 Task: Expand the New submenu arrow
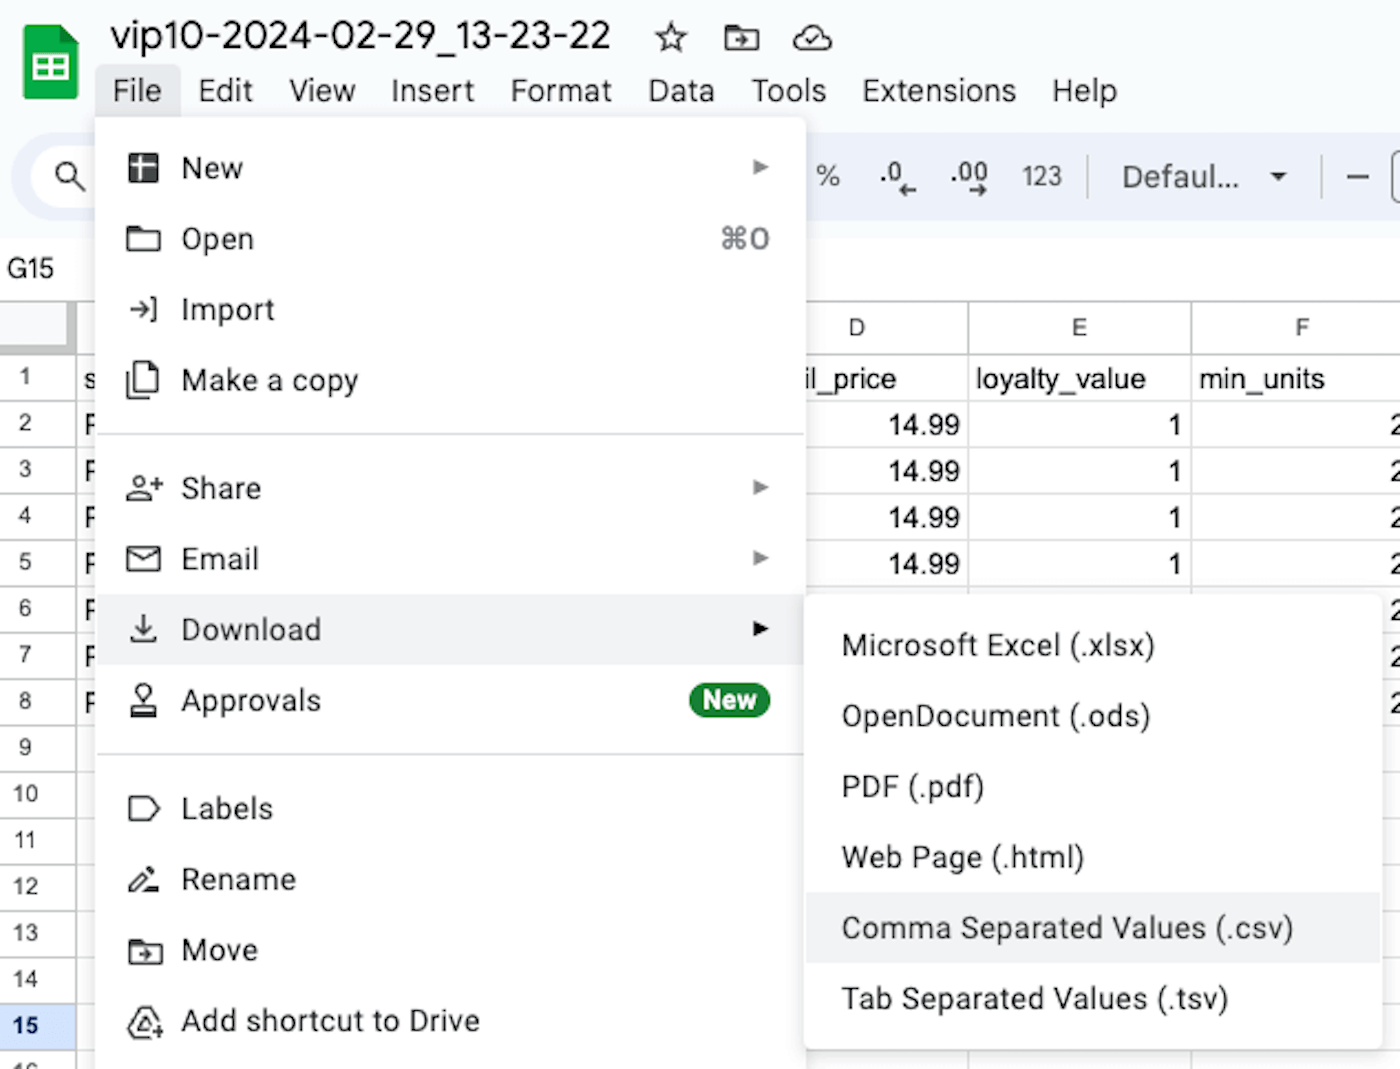pos(761,167)
